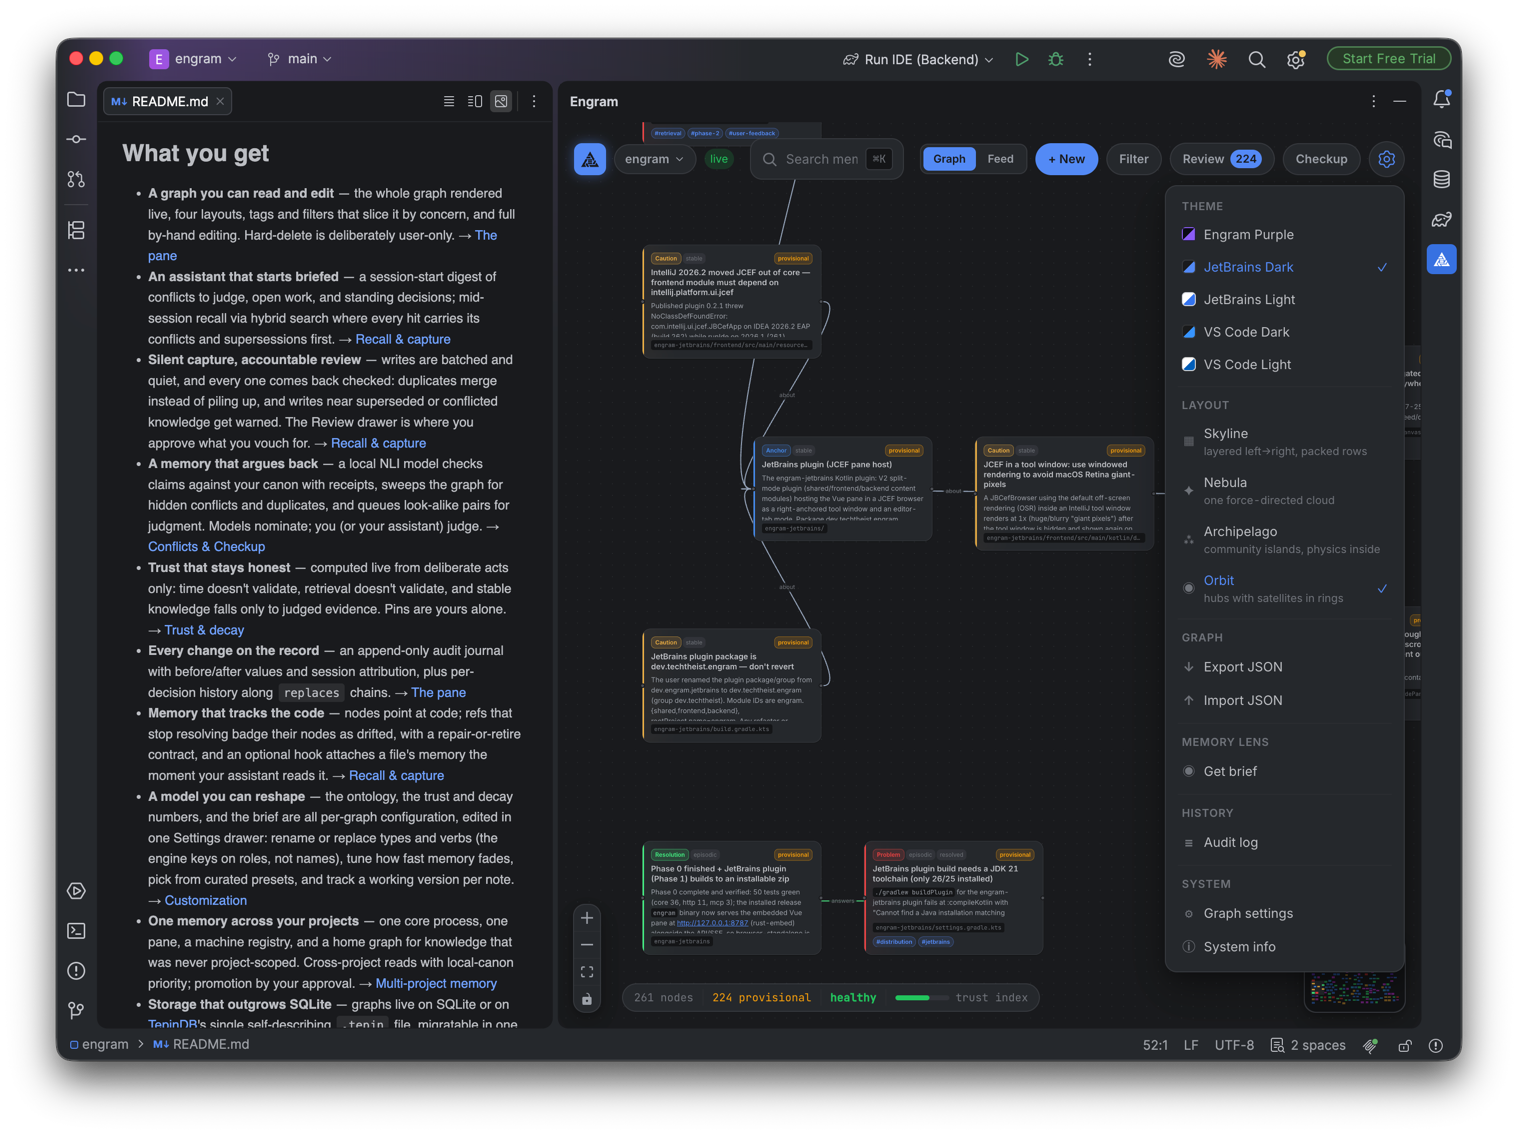Open IDE settings gear in title bar

pyautogui.click(x=1296, y=59)
